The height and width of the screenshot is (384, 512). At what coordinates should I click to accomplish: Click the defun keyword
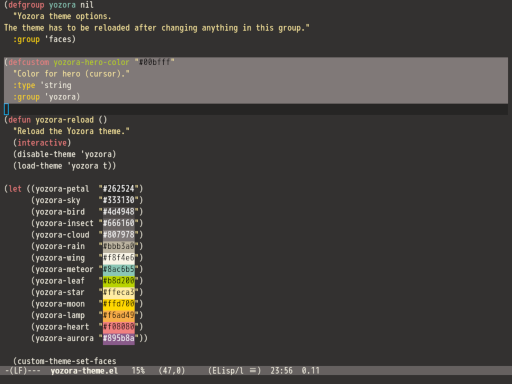20,120
